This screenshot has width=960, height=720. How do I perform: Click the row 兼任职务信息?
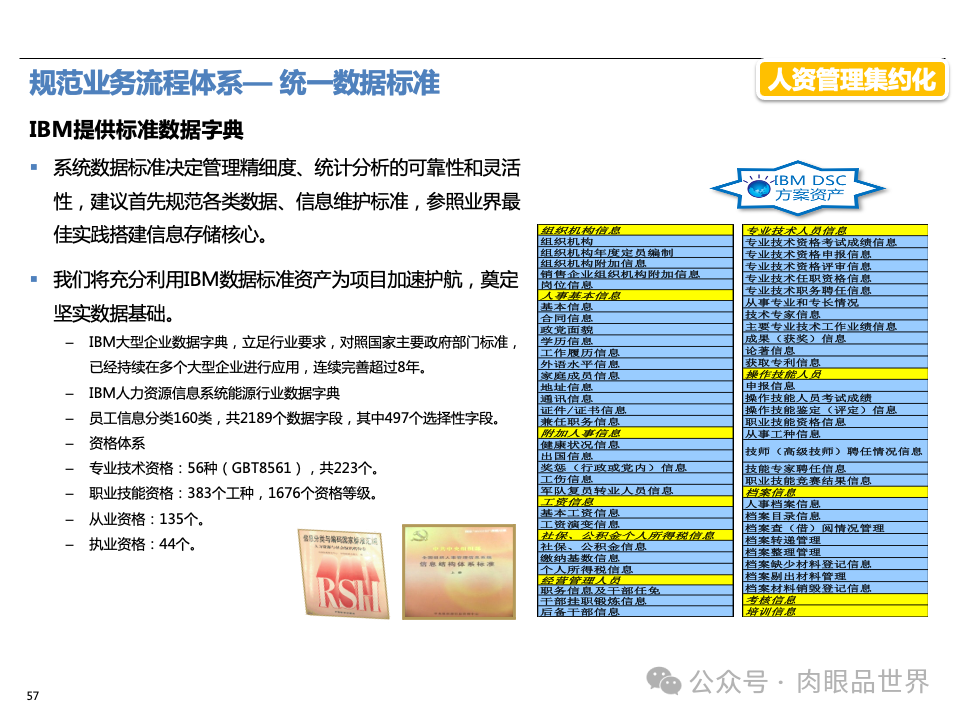click(635, 422)
